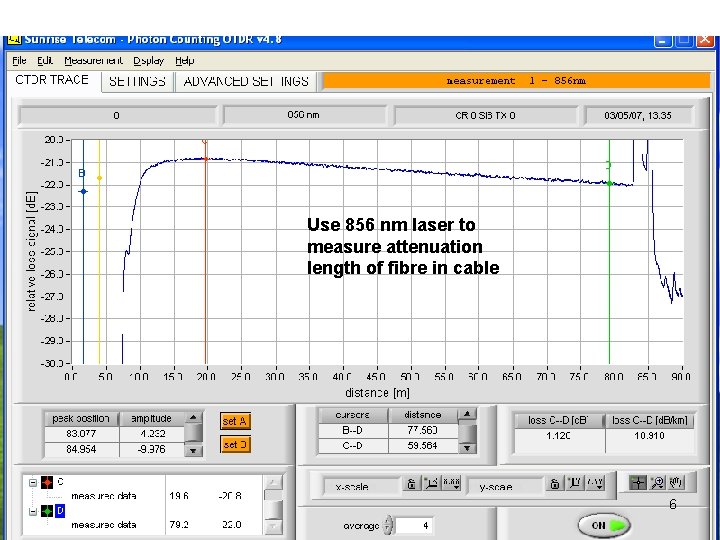Open the Display menu

pyautogui.click(x=148, y=61)
